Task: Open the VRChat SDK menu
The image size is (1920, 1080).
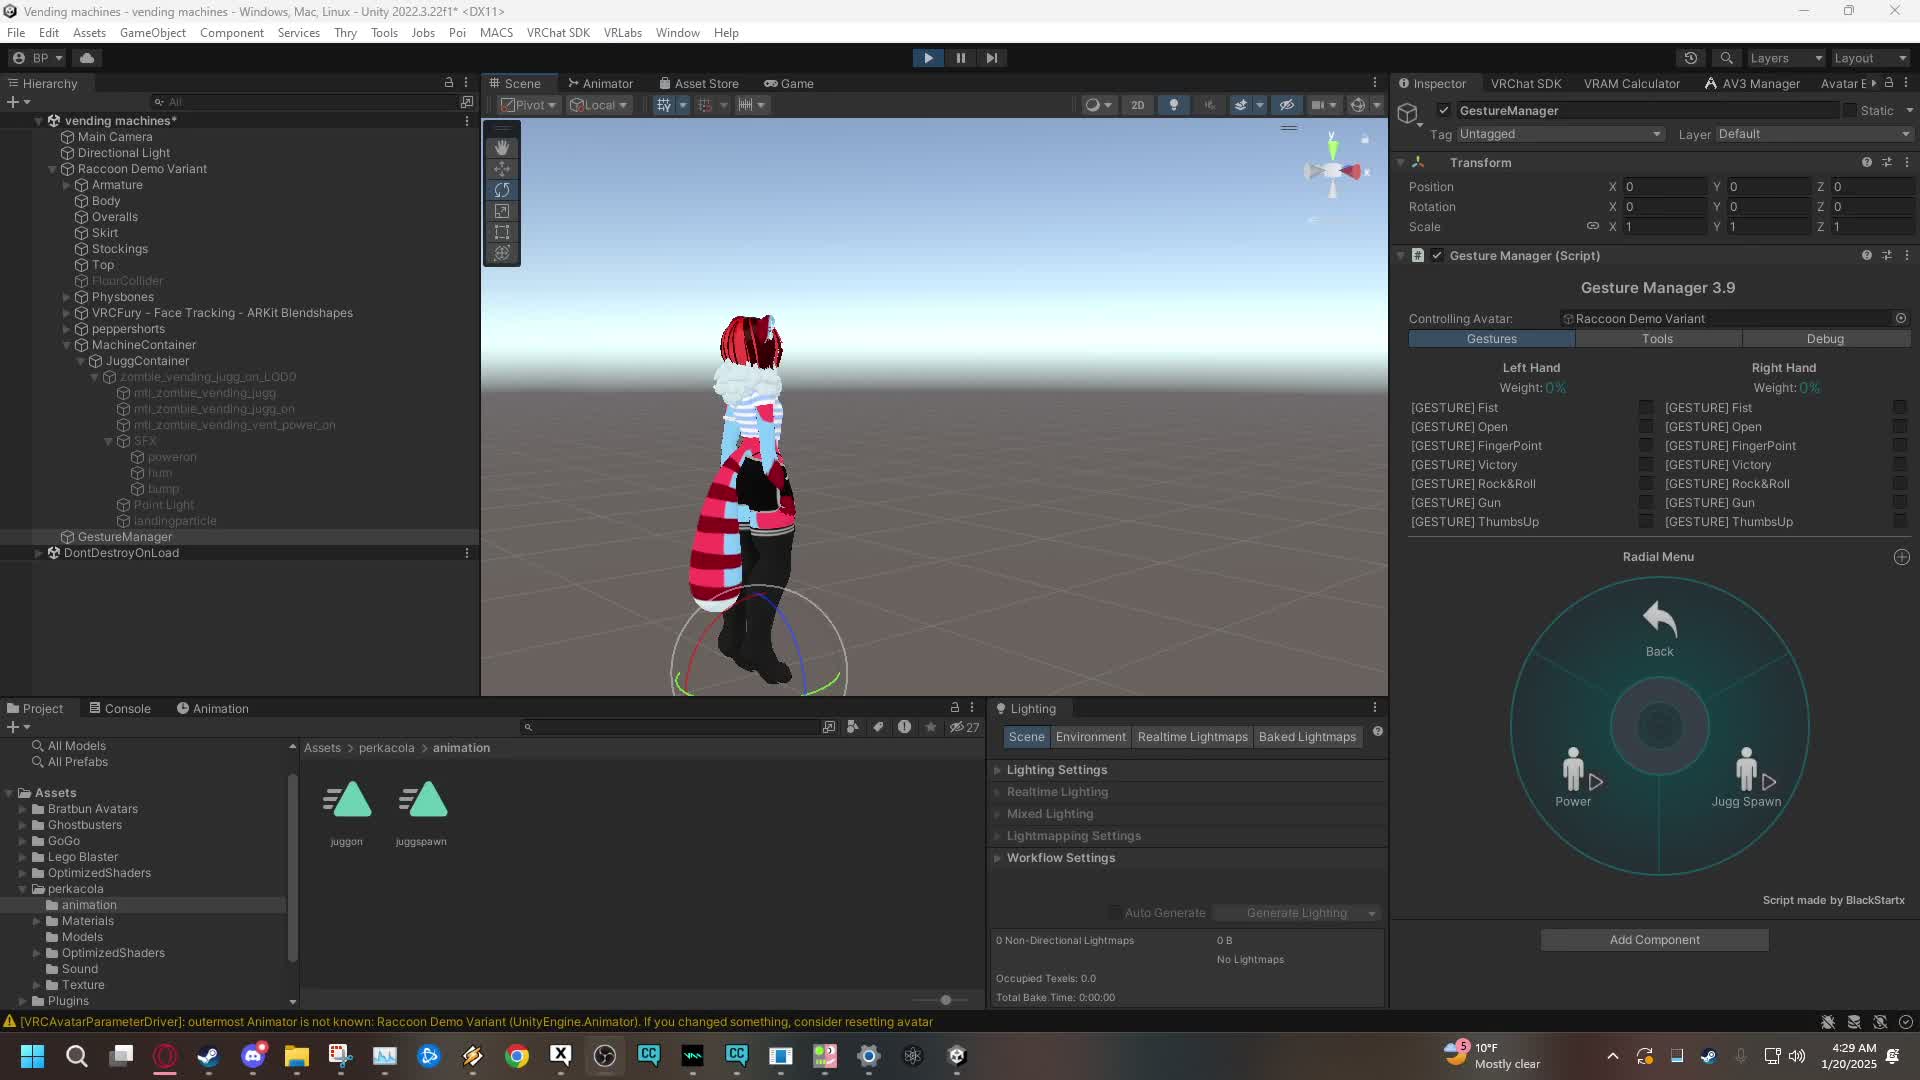Action: click(x=558, y=33)
